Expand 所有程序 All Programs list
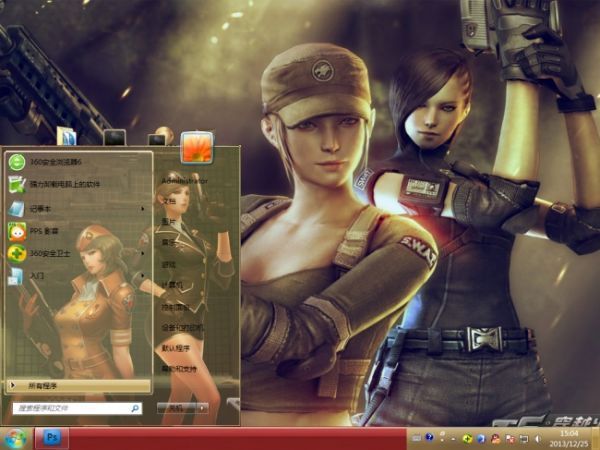Image resolution: width=600 pixels, height=450 pixels. 78,386
